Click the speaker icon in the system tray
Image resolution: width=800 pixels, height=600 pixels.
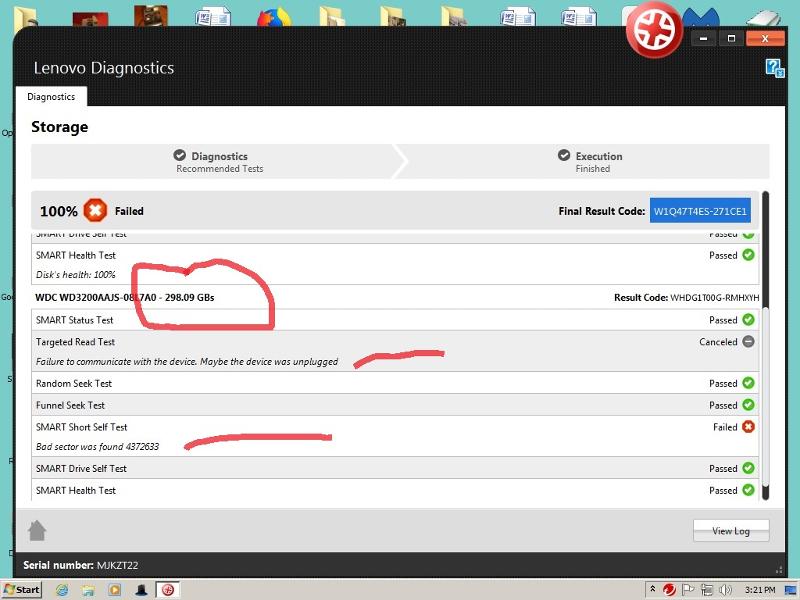coord(725,590)
